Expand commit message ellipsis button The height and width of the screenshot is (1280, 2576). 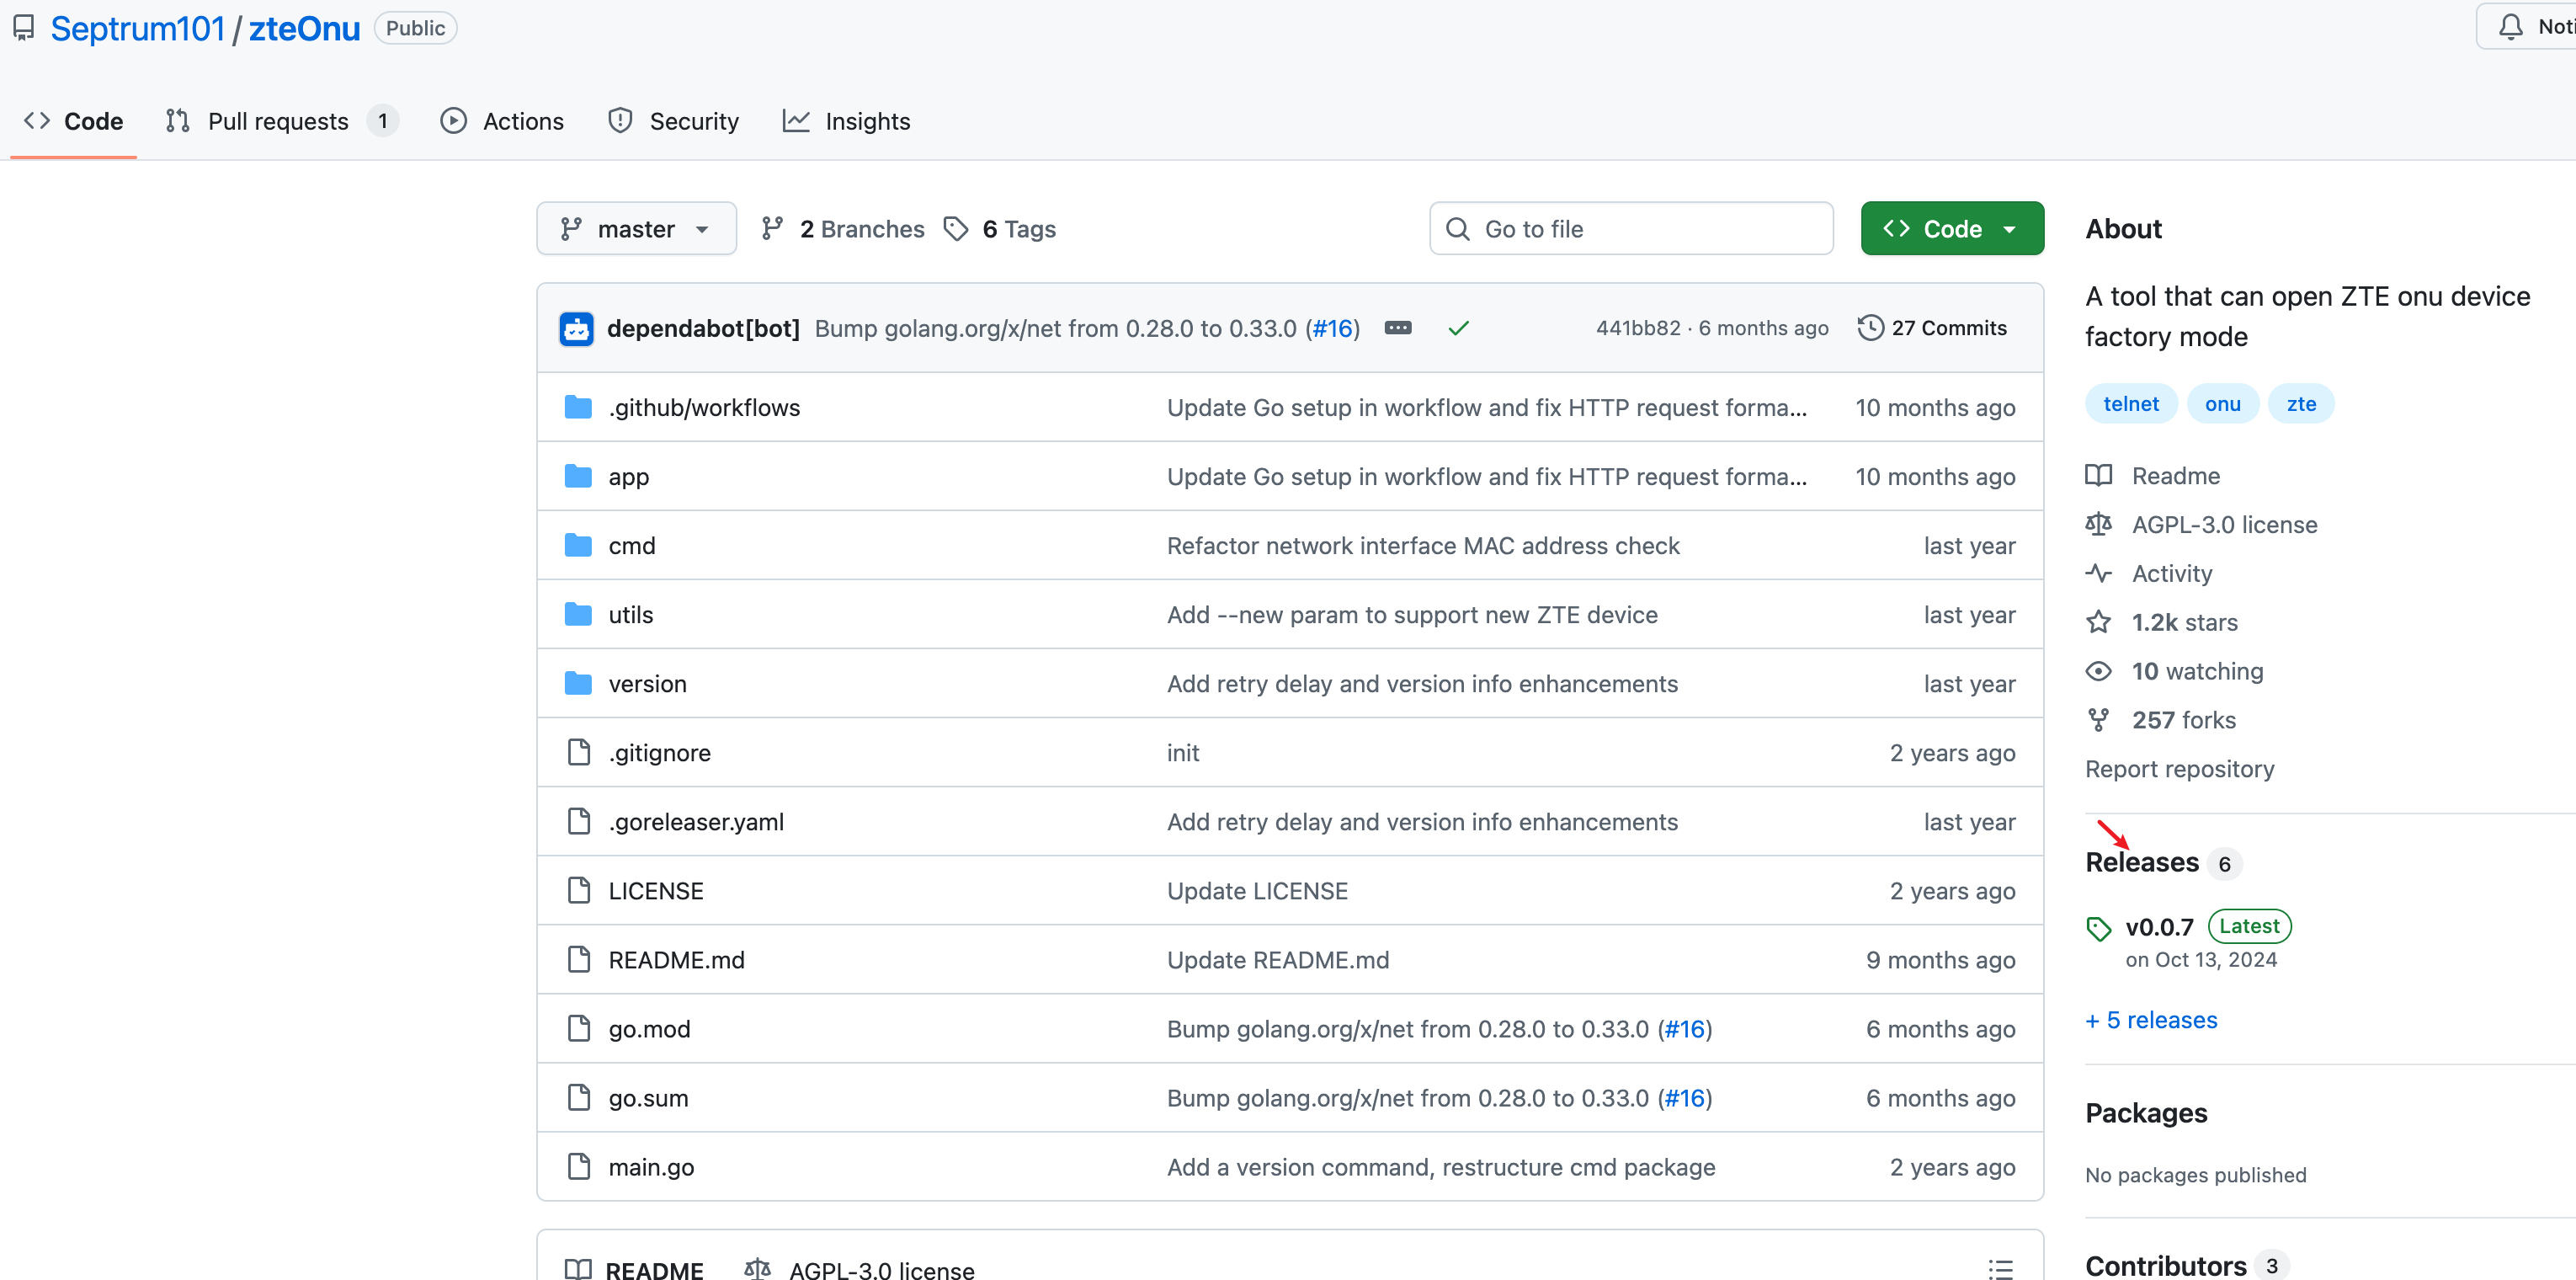pyautogui.click(x=1397, y=328)
